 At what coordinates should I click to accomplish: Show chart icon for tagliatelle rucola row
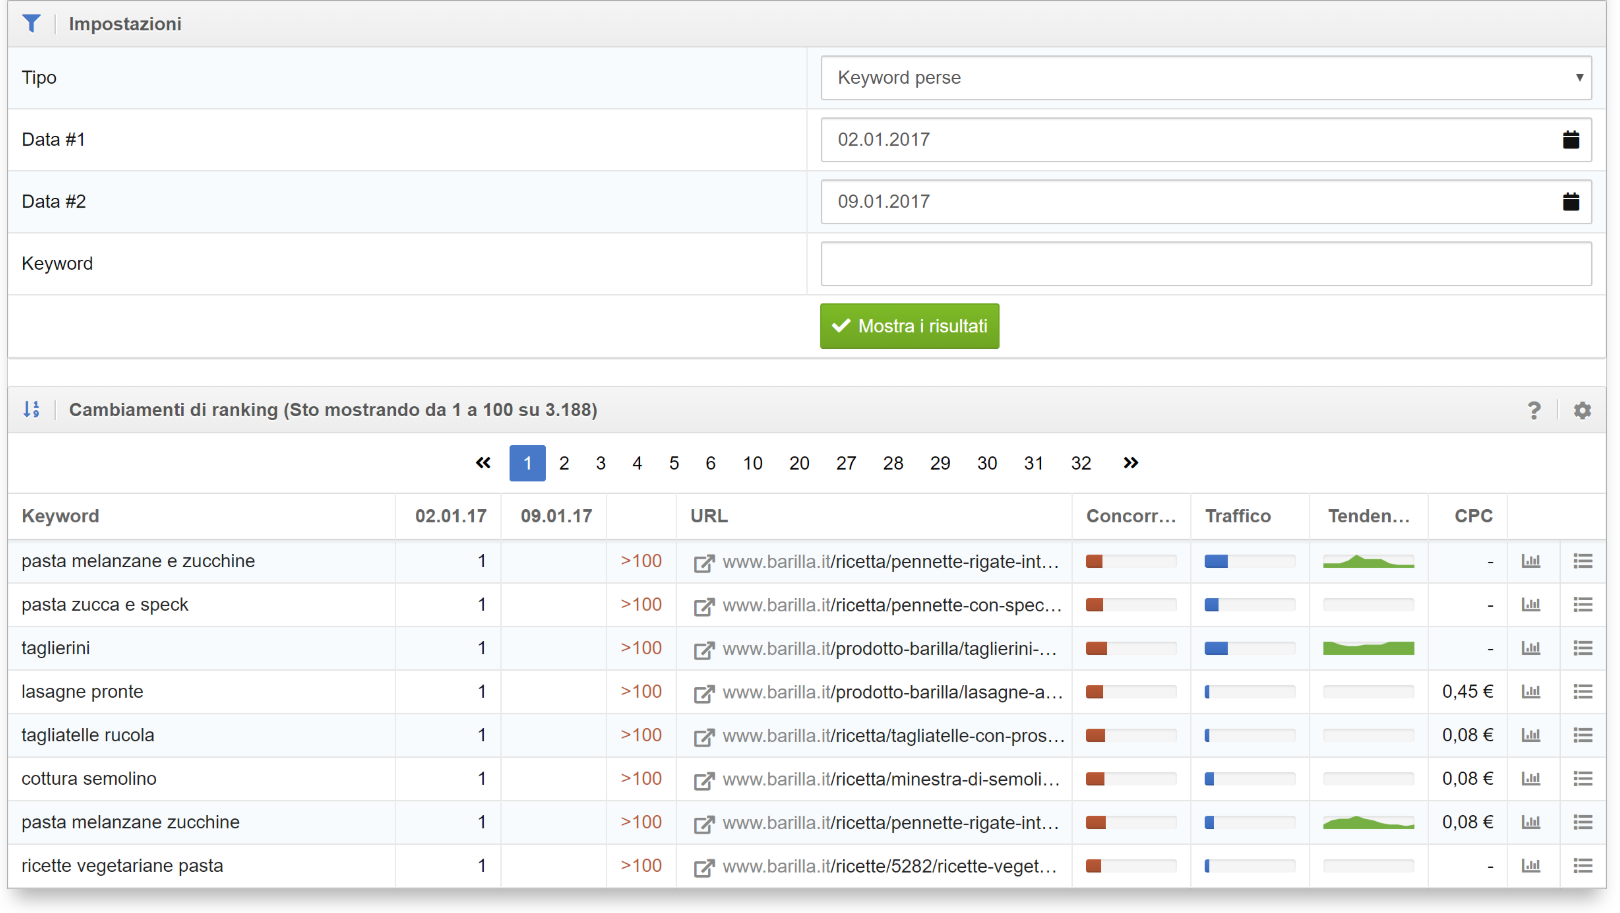click(1531, 735)
